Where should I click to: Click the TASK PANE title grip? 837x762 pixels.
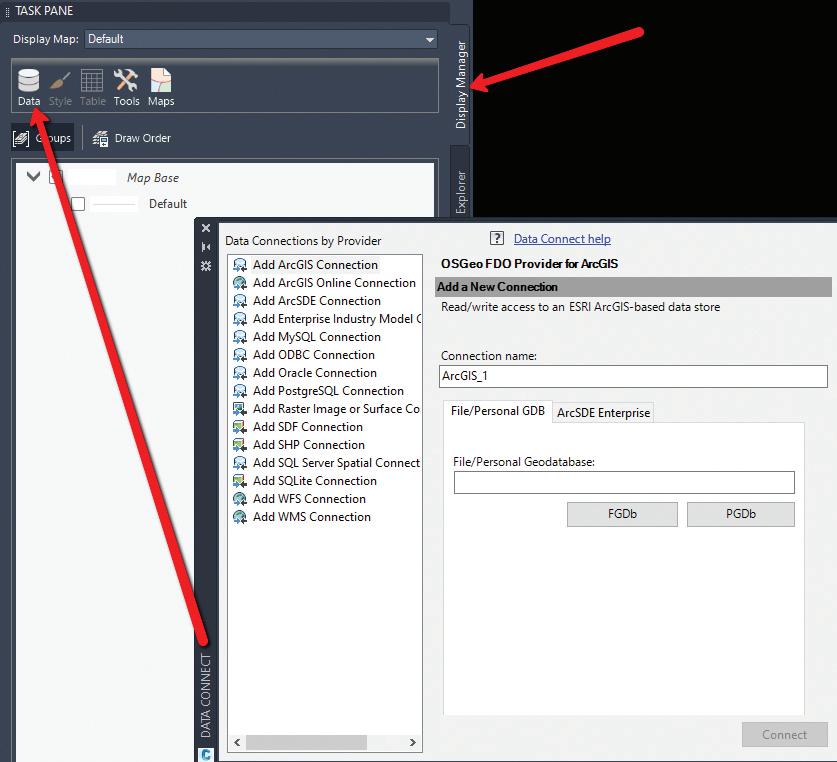(x=7, y=12)
